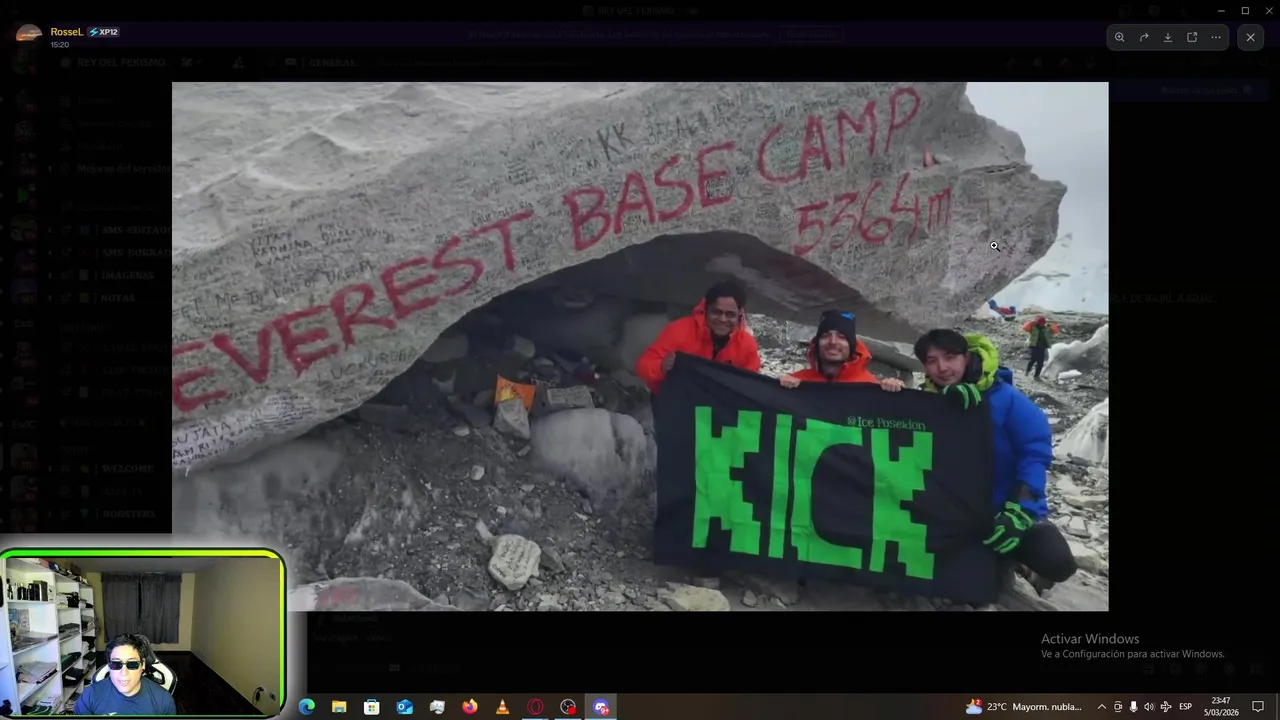The image size is (1280, 720).
Task: Click the microphone icon in system tray
Action: pyautogui.click(x=1133, y=707)
